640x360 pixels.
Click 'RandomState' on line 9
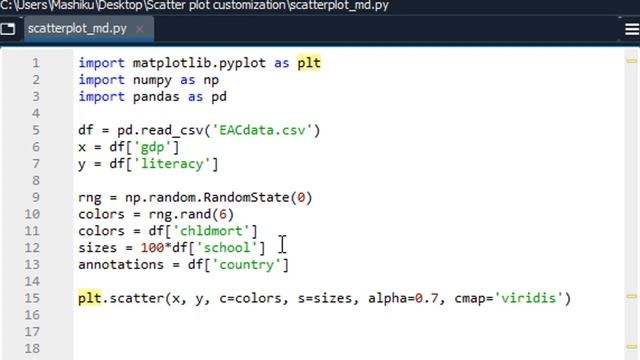click(247, 197)
